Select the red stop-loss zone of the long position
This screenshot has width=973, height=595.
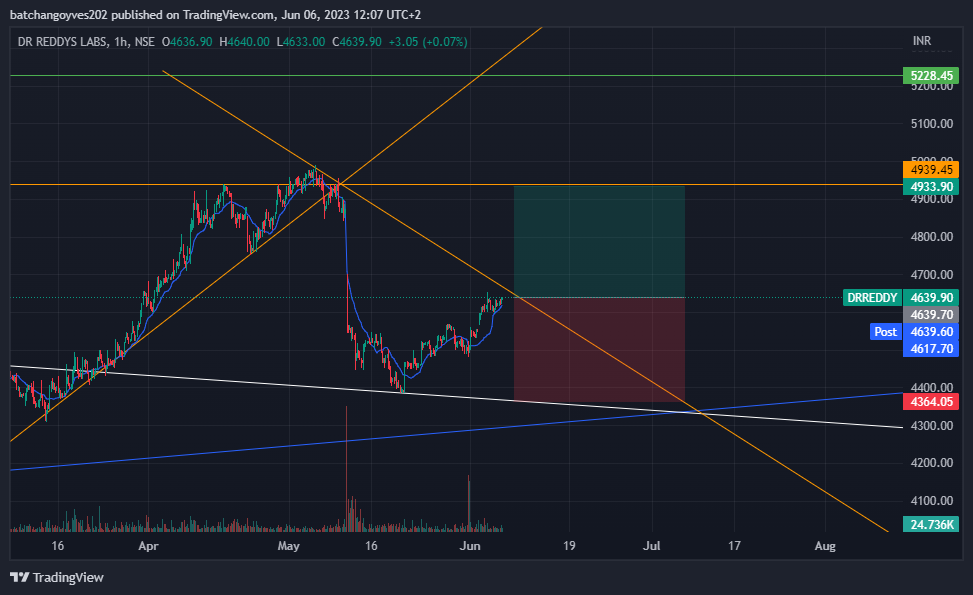coord(599,349)
